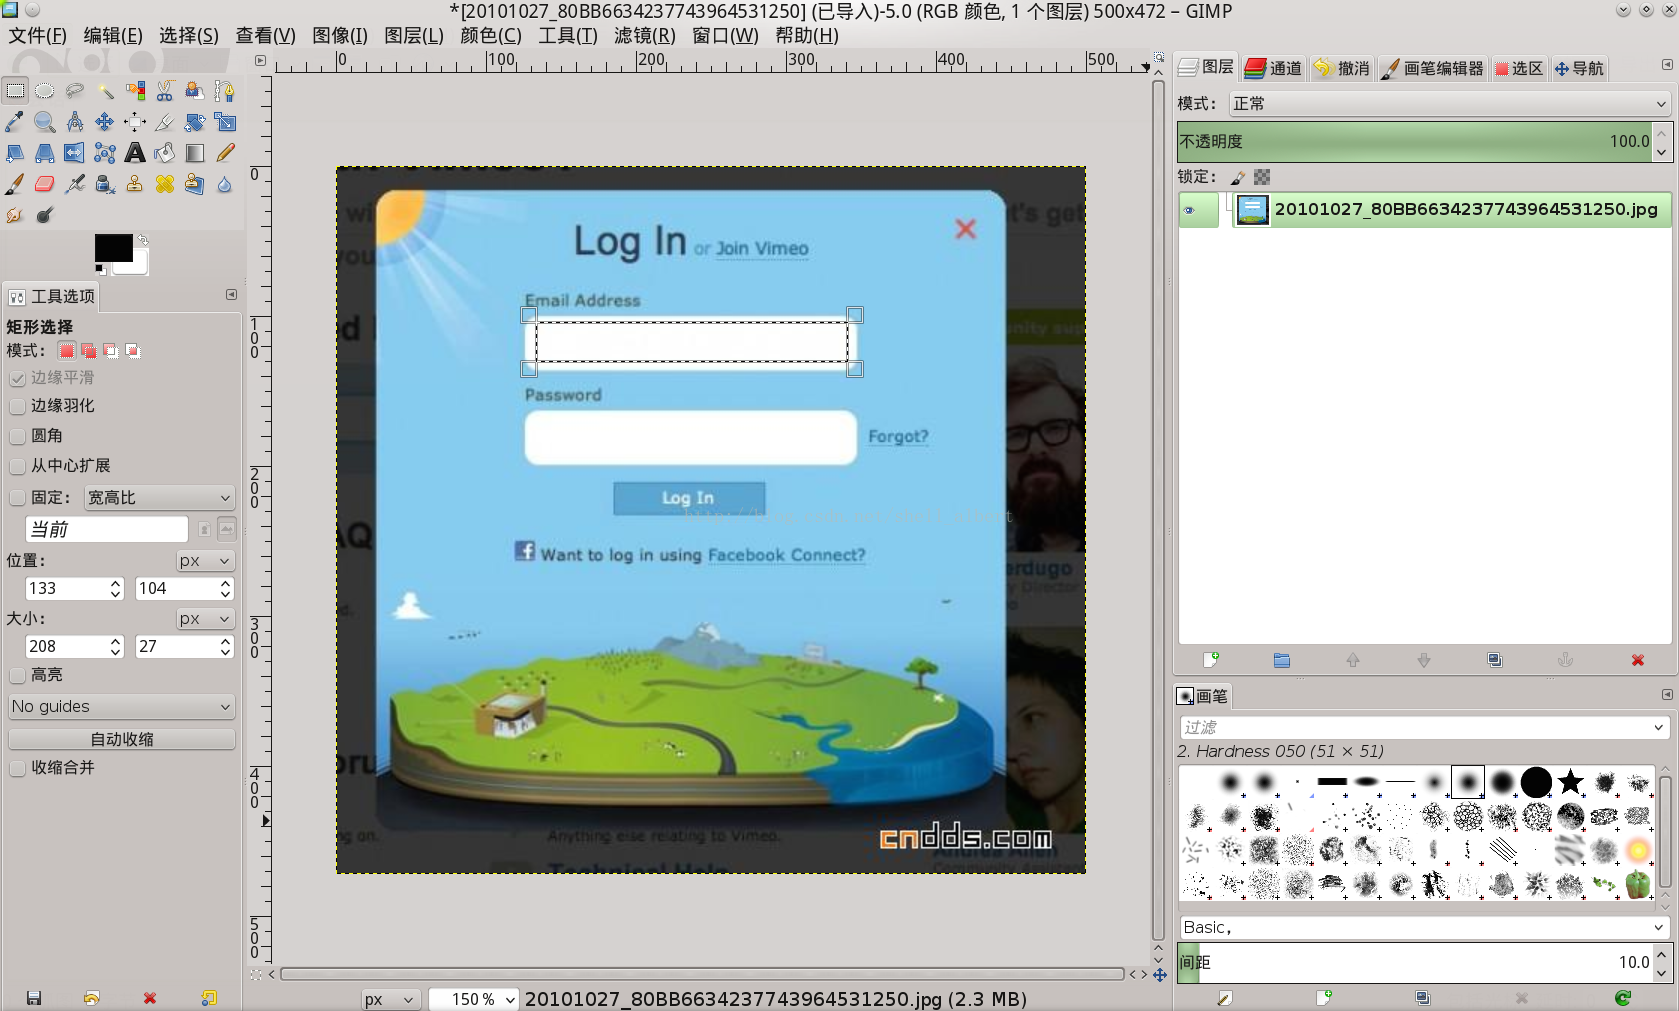Select the Perspective tool
This screenshot has height=1011, width=1679.
(45, 153)
